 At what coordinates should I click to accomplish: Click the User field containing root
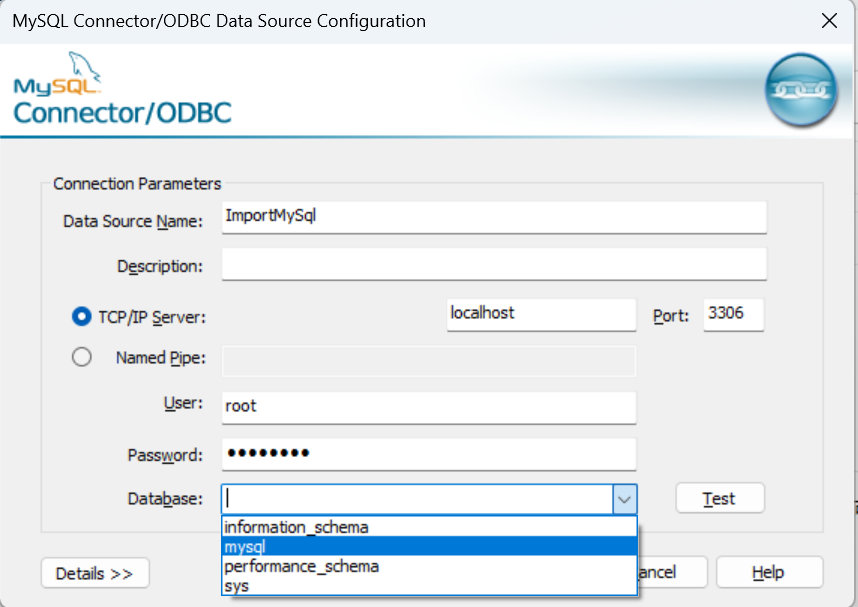[429, 407]
